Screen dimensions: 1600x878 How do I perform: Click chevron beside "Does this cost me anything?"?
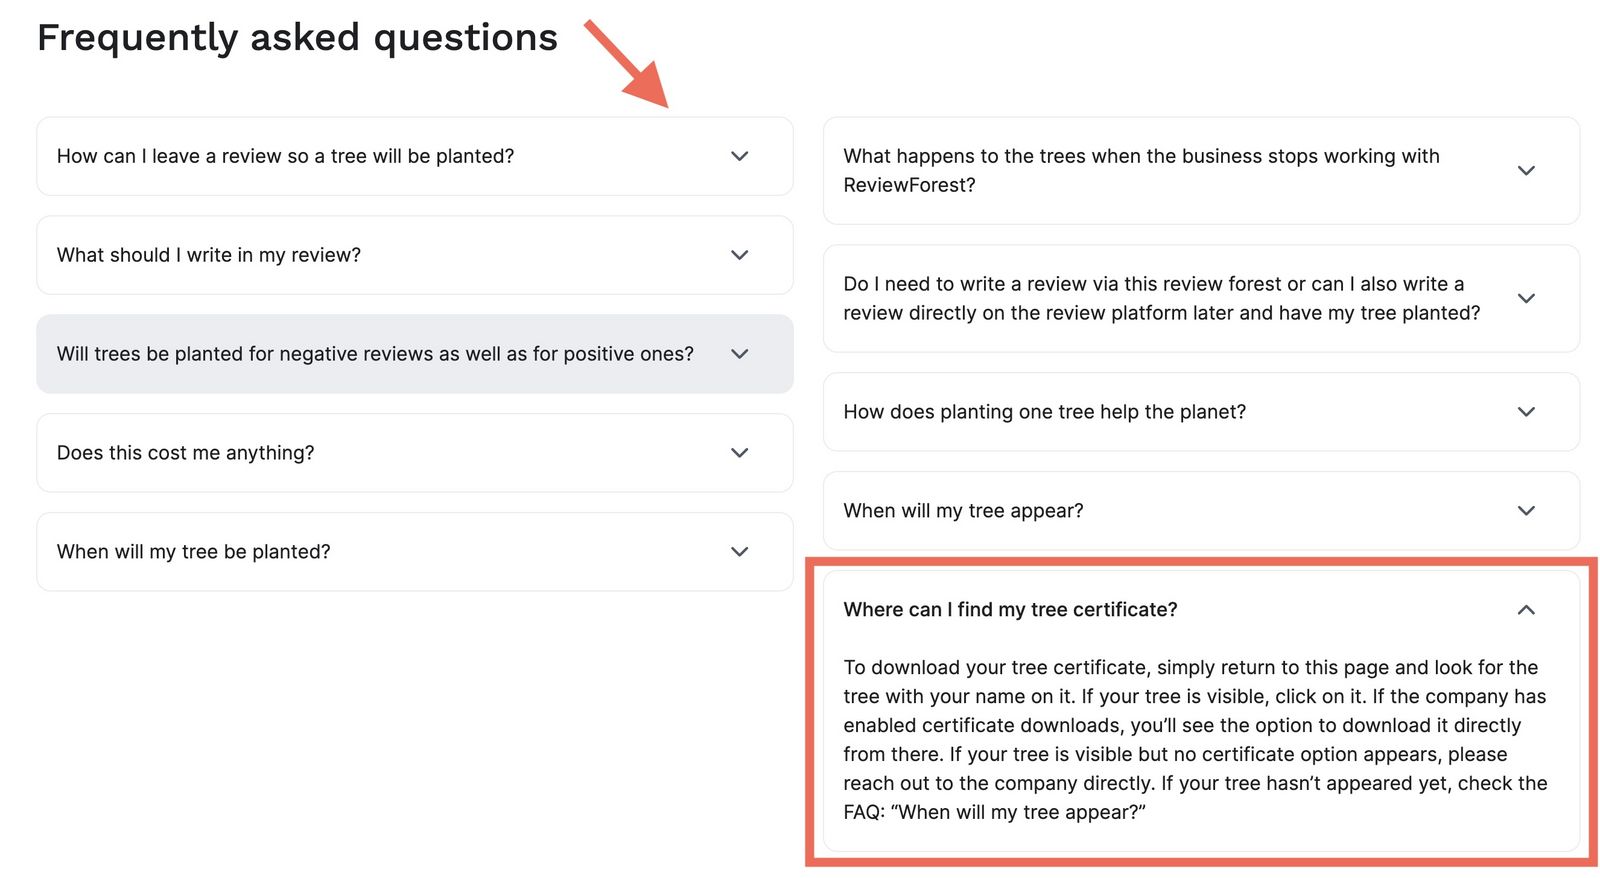click(739, 453)
